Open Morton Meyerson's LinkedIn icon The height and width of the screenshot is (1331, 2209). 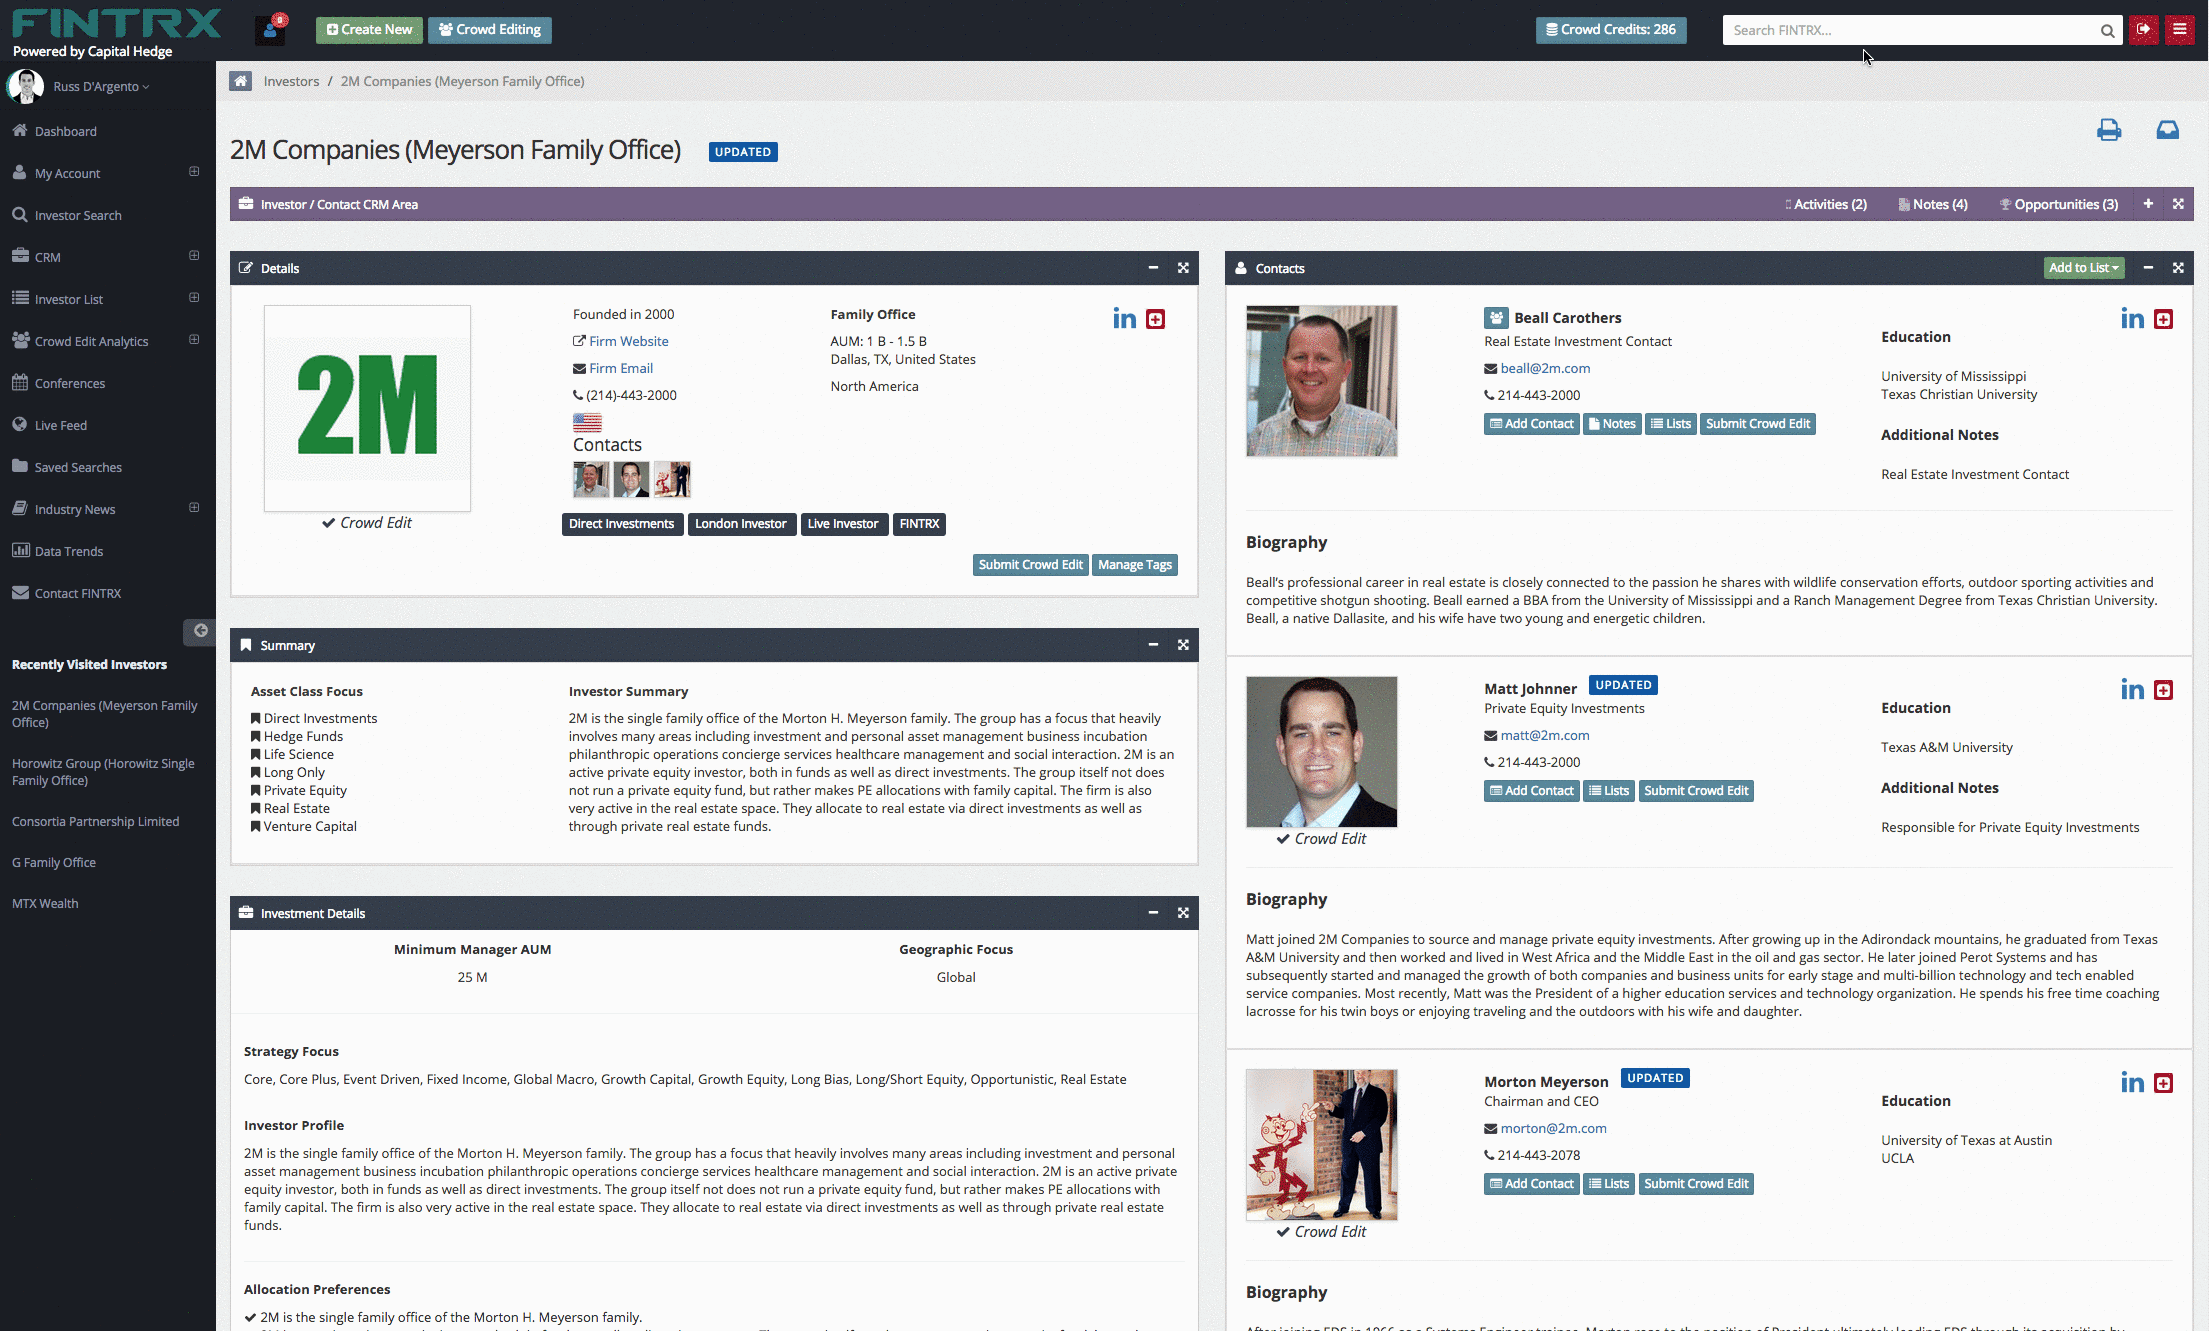2132,1083
